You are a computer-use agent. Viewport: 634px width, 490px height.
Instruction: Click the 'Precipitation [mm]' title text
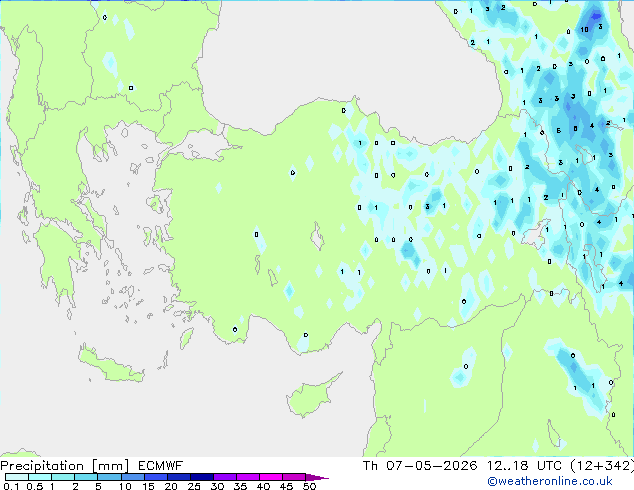pos(65,466)
